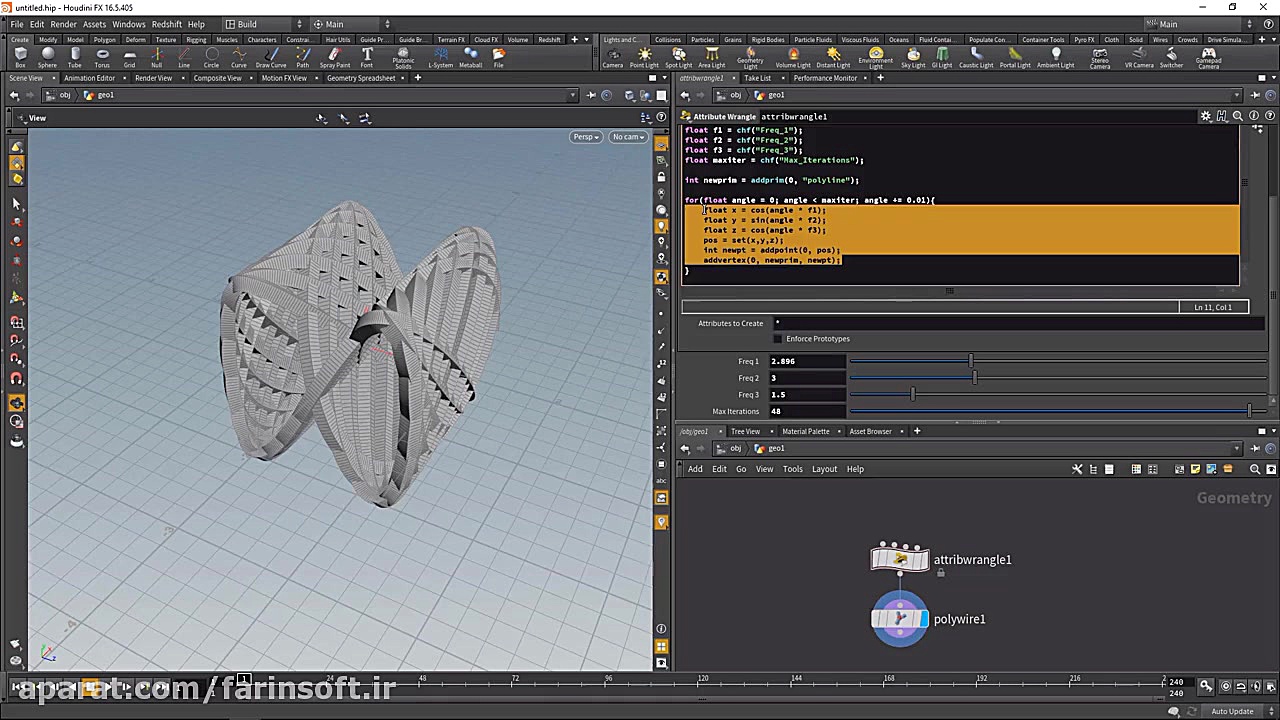Click the Max Iterations value field
This screenshot has height=720, width=1280.
point(806,411)
